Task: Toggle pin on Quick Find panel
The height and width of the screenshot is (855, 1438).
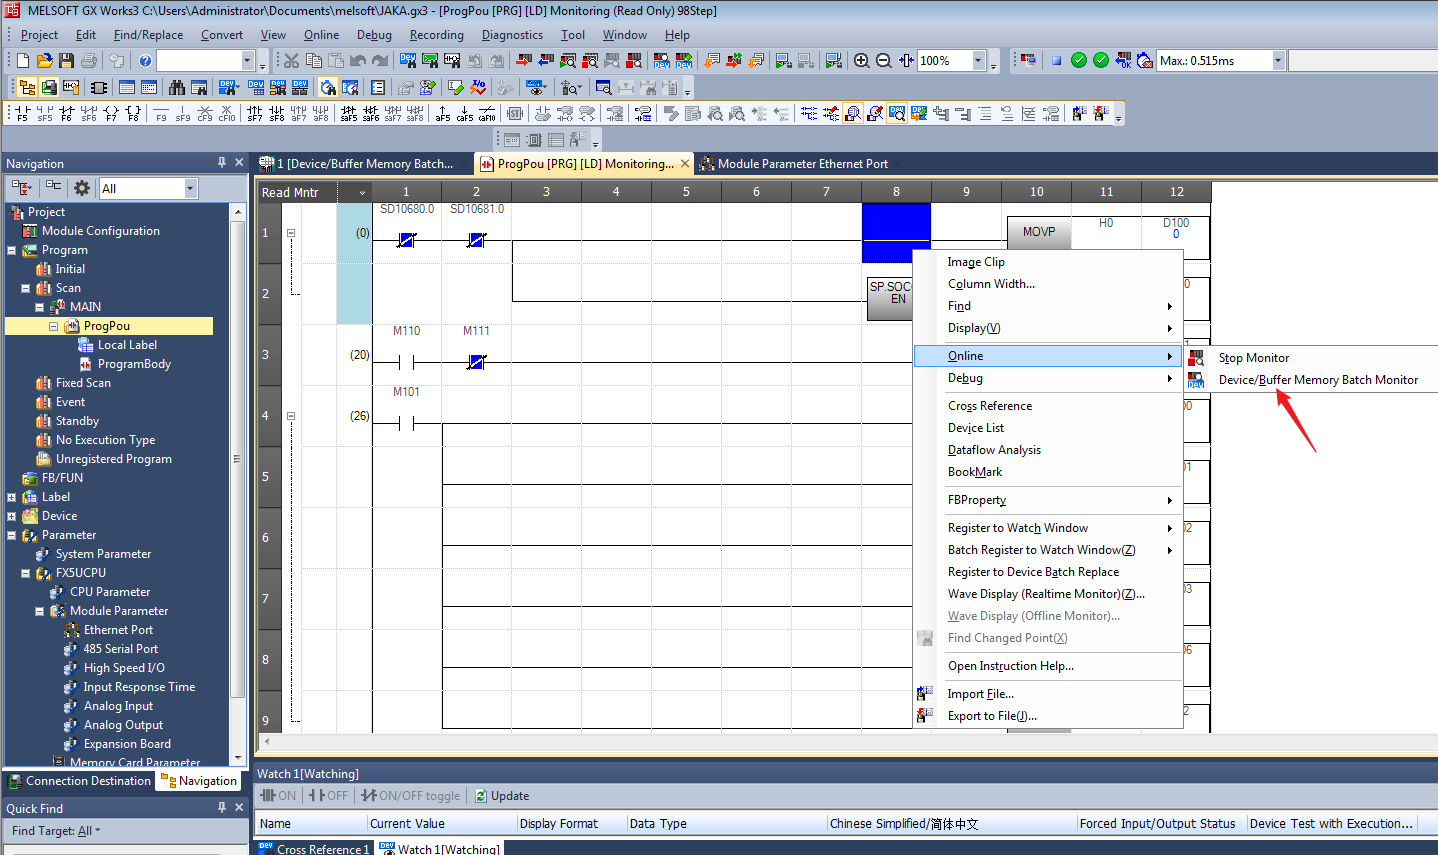Action: click(222, 808)
